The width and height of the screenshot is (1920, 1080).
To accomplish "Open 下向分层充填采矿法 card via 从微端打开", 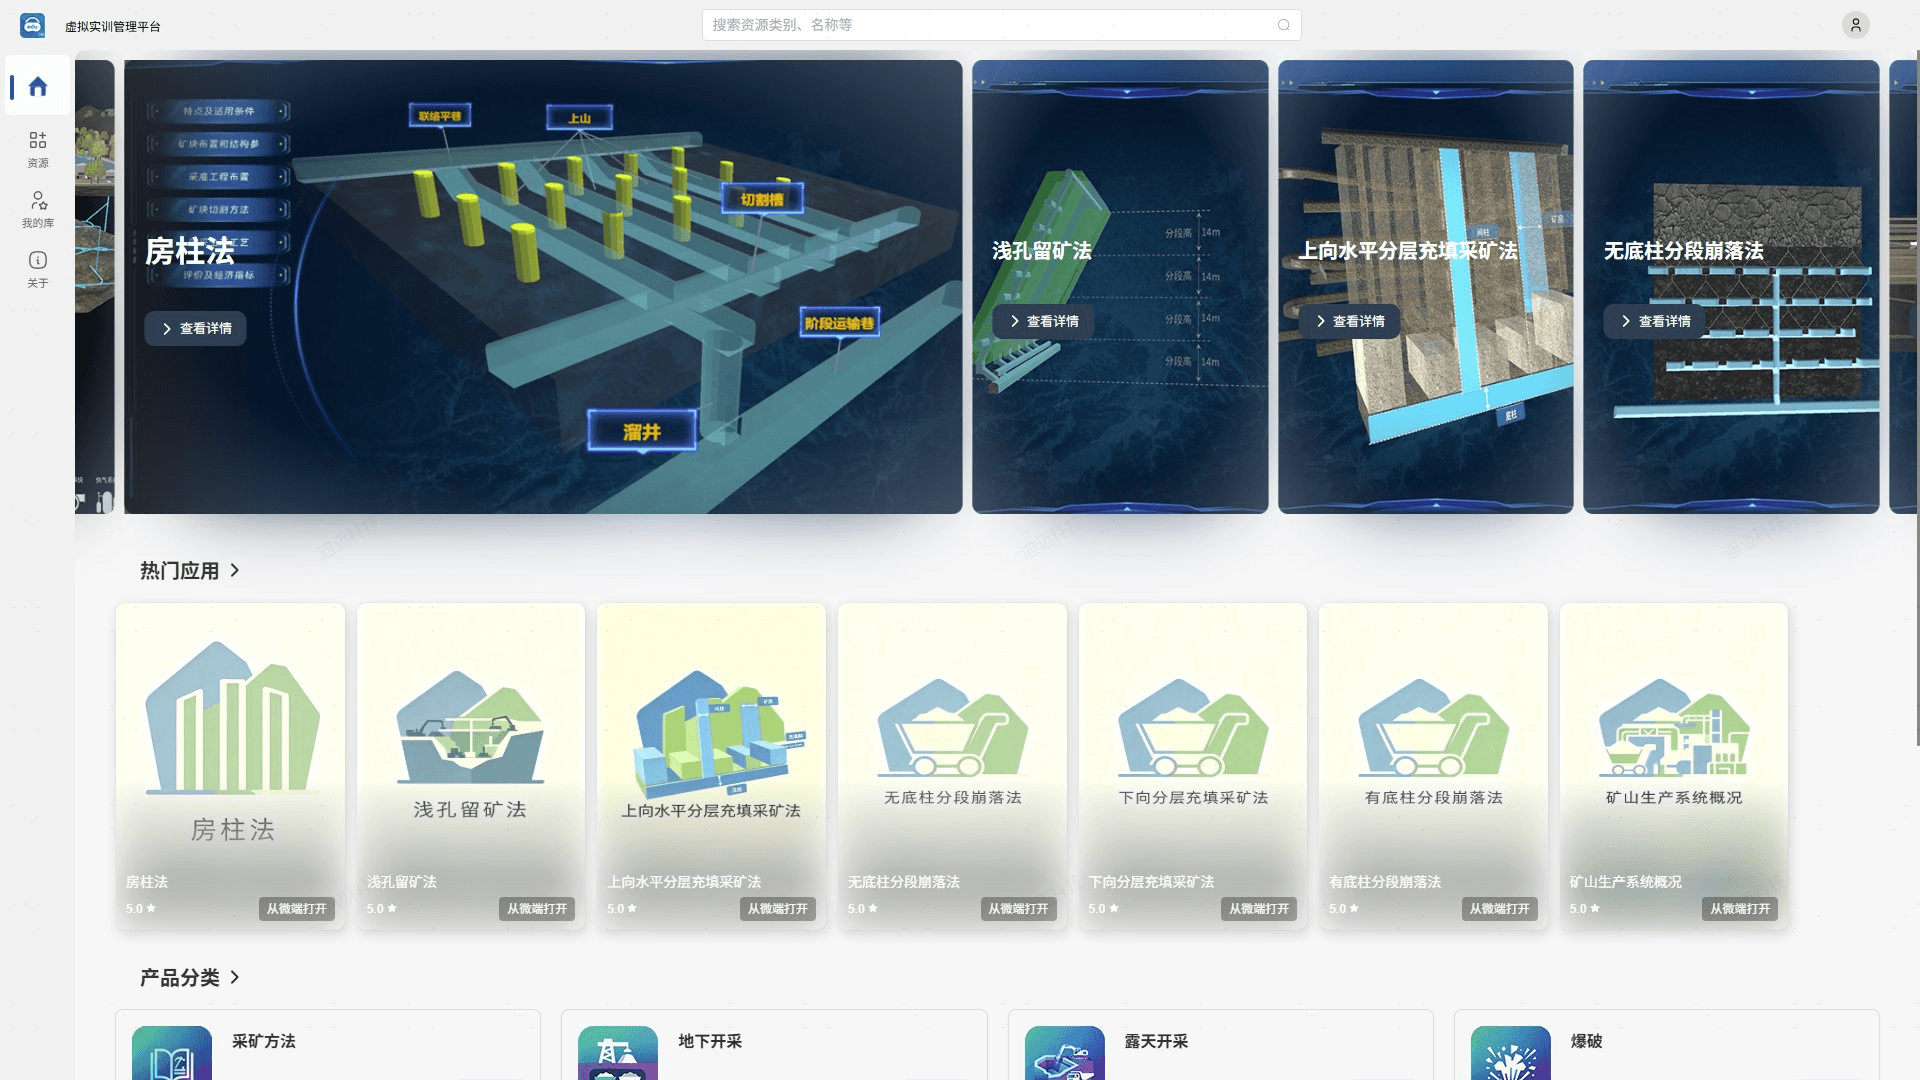I will point(1258,908).
